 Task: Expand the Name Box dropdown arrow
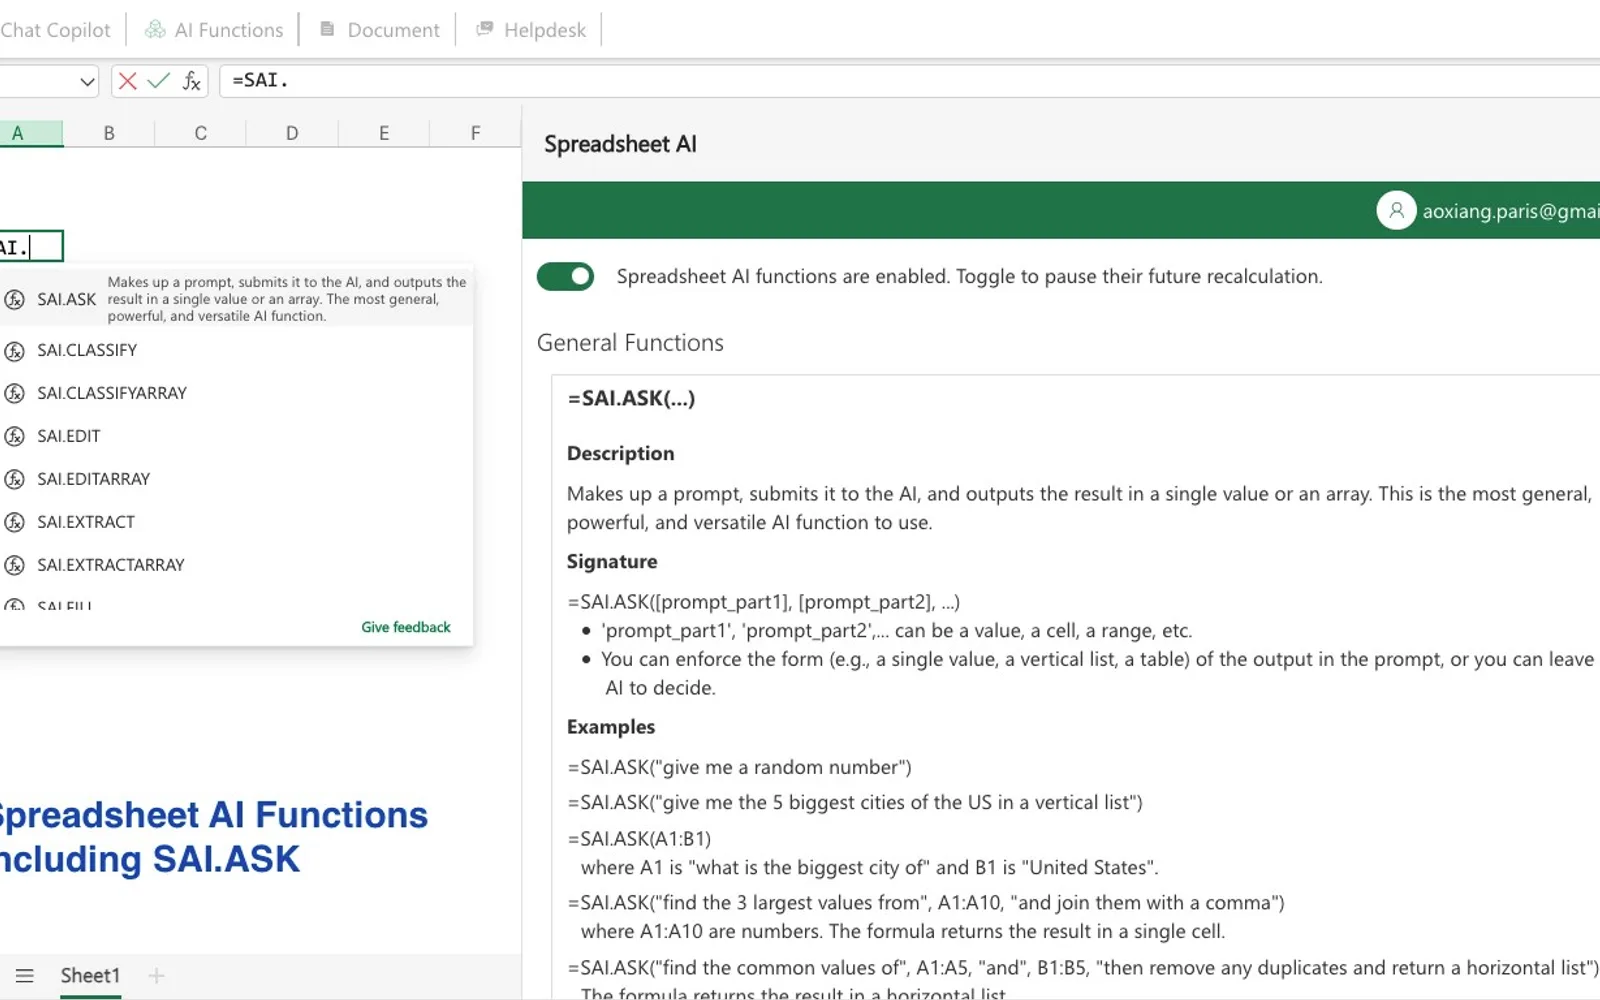pos(87,81)
